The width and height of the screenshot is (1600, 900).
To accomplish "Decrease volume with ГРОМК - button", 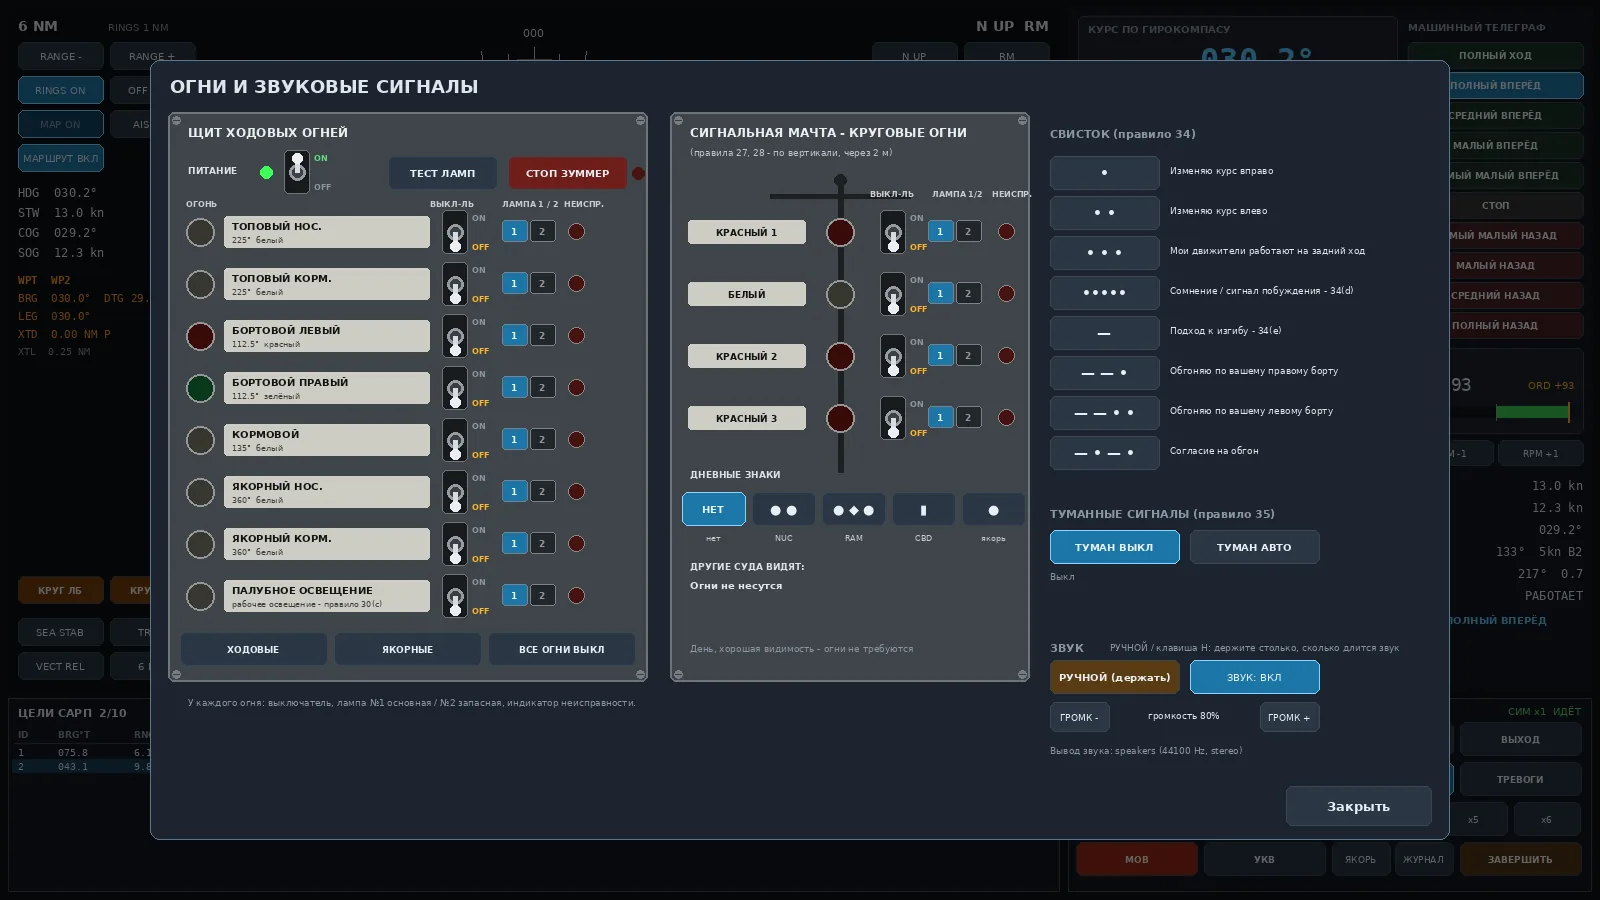I will [x=1079, y=717].
